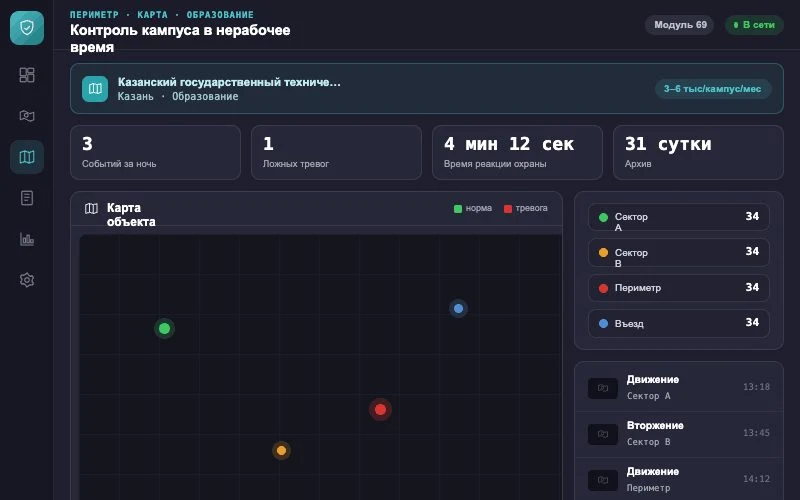Open the reports document icon in the sidebar

27,198
